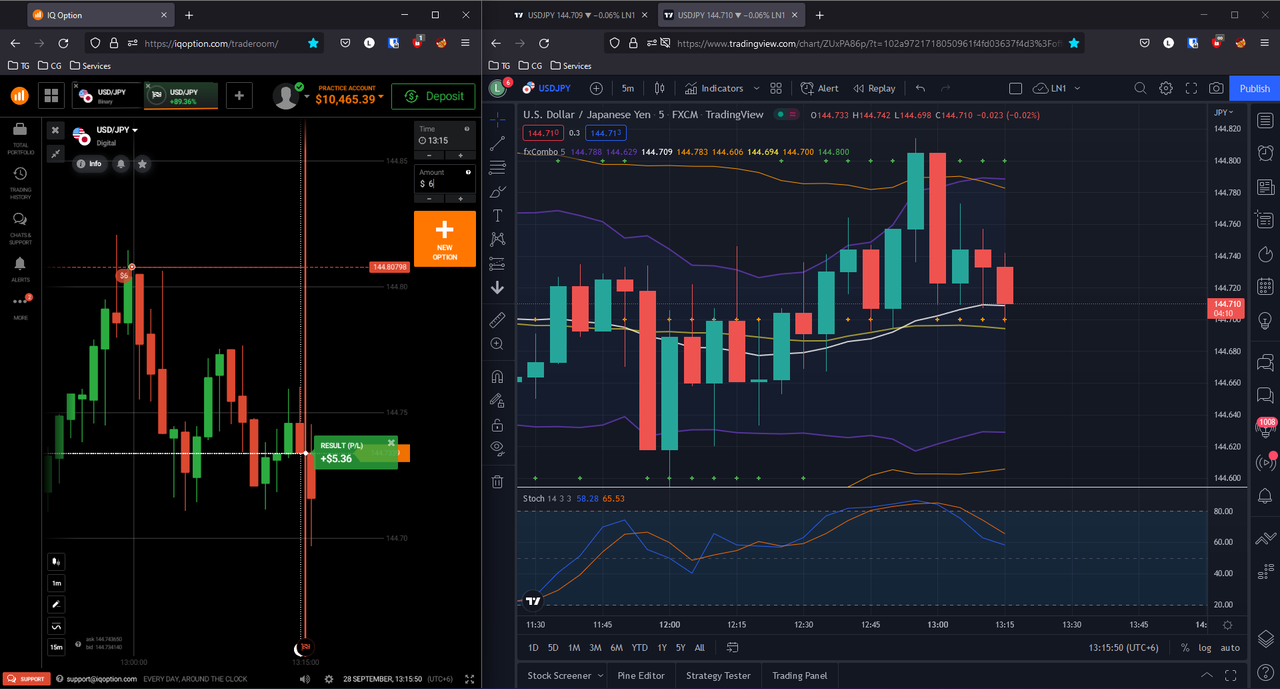Toggle magnet mode in drawing toolbar

click(x=497, y=377)
